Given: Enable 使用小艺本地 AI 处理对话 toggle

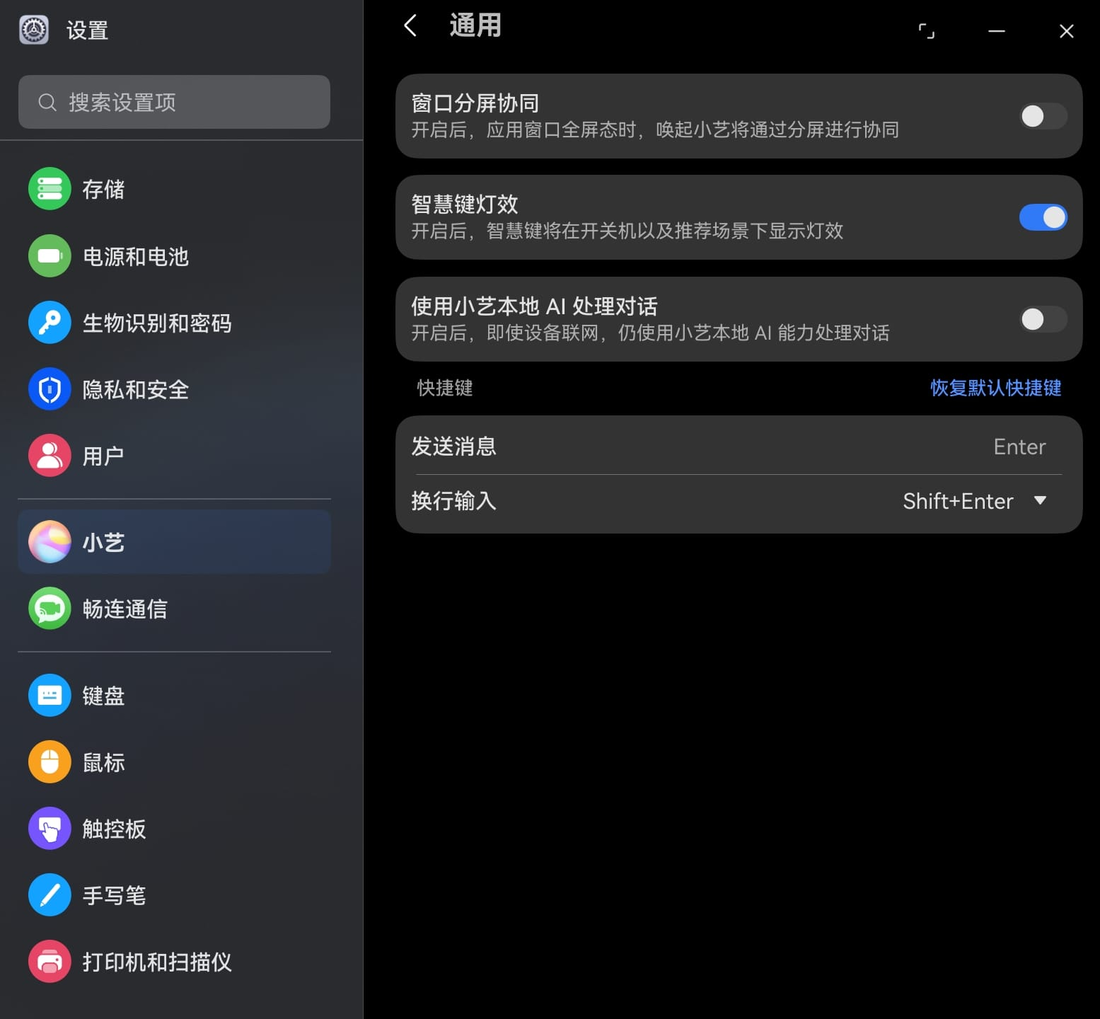Looking at the screenshot, I should (1042, 320).
